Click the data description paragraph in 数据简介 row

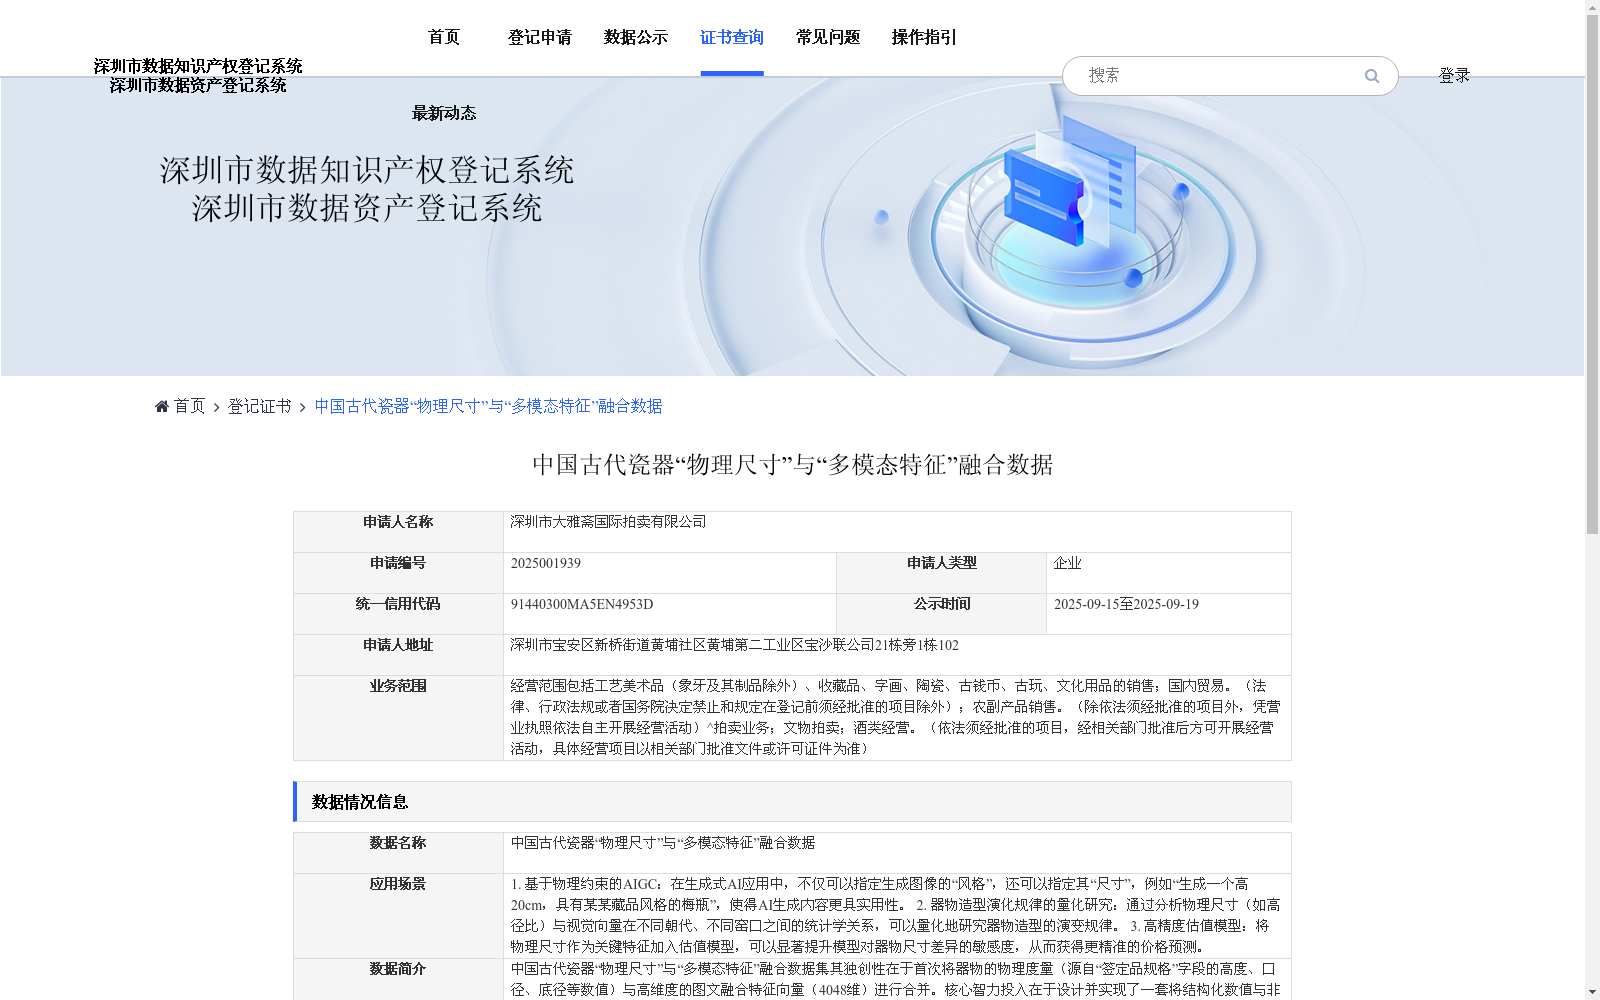point(895,979)
